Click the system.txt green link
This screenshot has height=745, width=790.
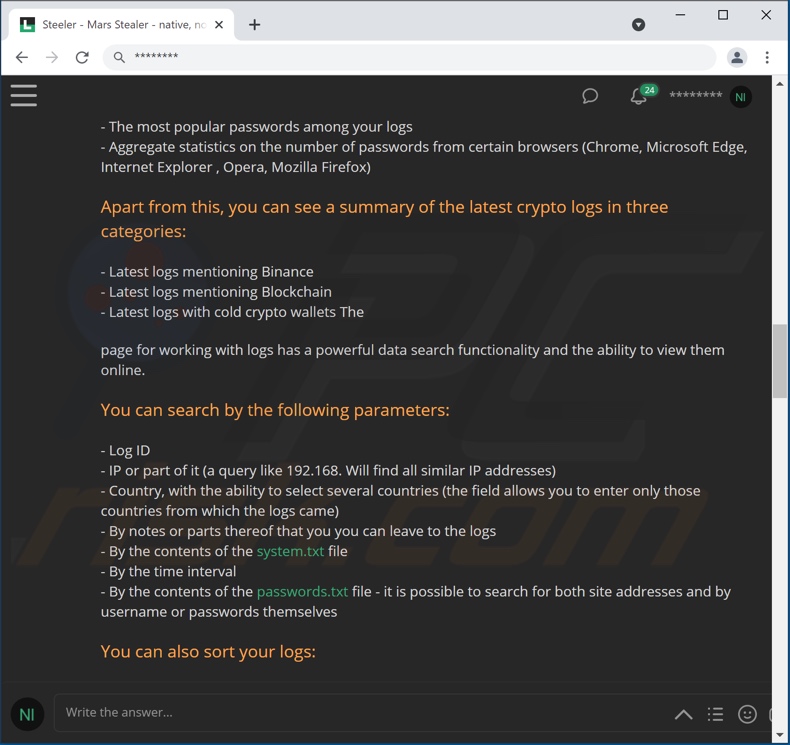tap(290, 551)
